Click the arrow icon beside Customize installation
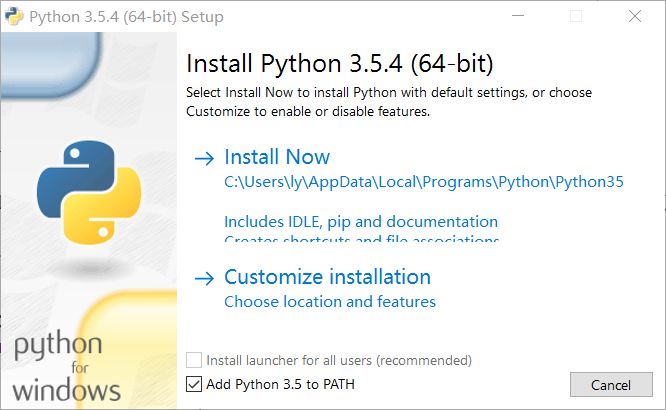Screen dimensions: 666x410 pyautogui.click(x=204, y=278)
